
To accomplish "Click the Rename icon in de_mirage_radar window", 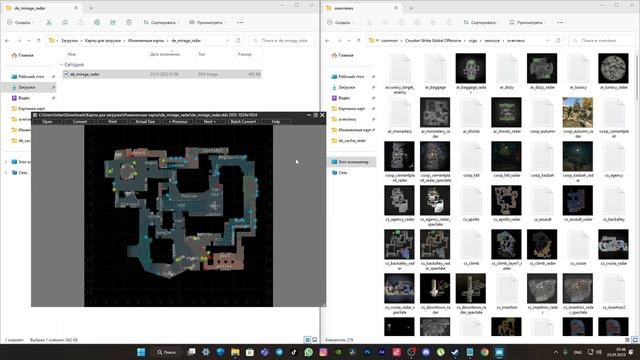I will coord(97,22).
